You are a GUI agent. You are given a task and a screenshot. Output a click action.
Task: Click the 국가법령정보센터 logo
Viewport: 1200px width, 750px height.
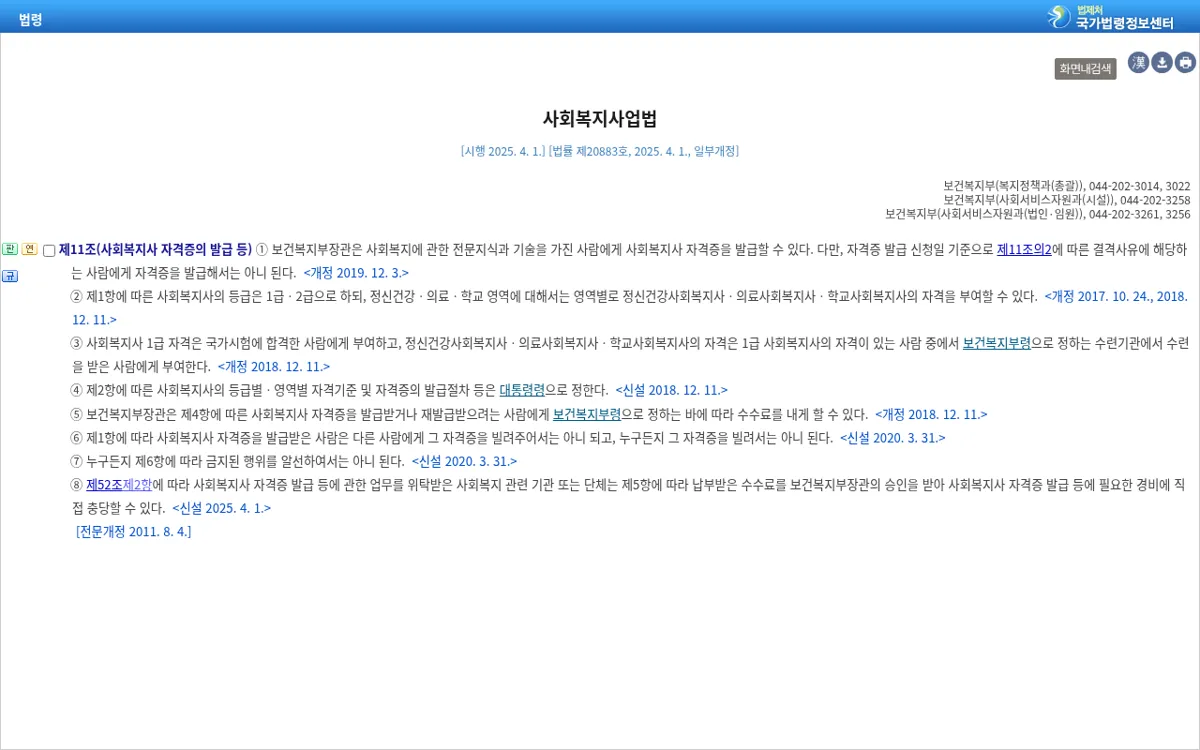tap(1111, 16)
